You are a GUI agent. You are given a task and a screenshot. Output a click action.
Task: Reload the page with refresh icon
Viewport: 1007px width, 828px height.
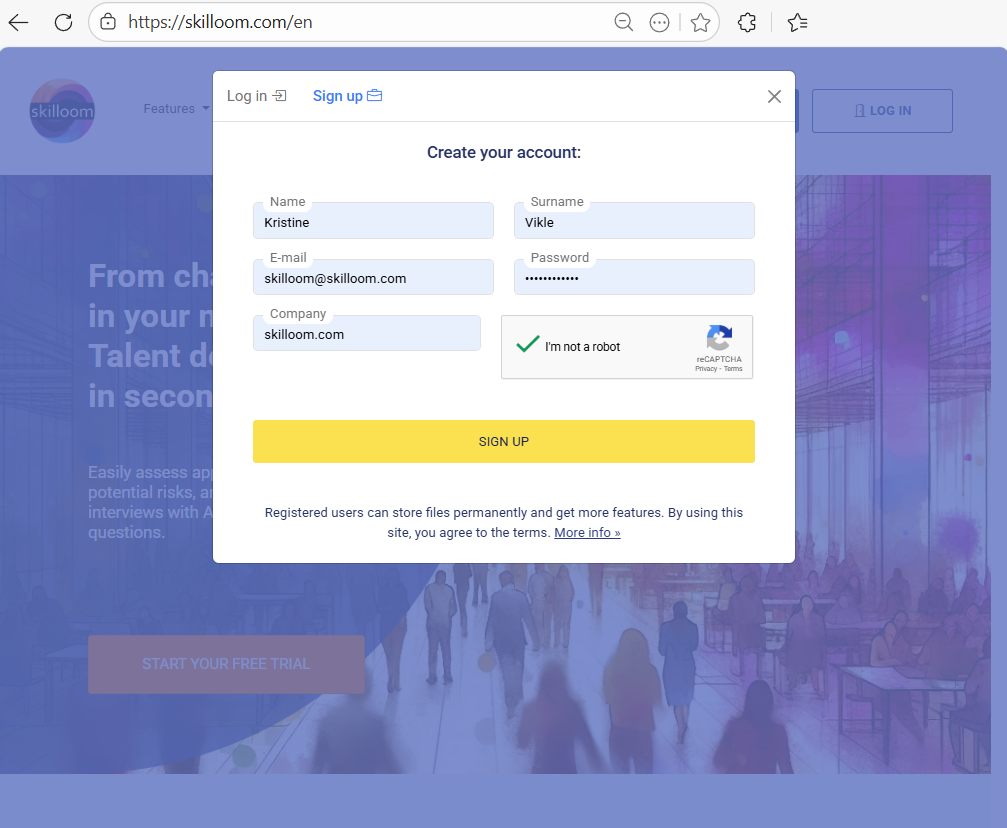63,22
